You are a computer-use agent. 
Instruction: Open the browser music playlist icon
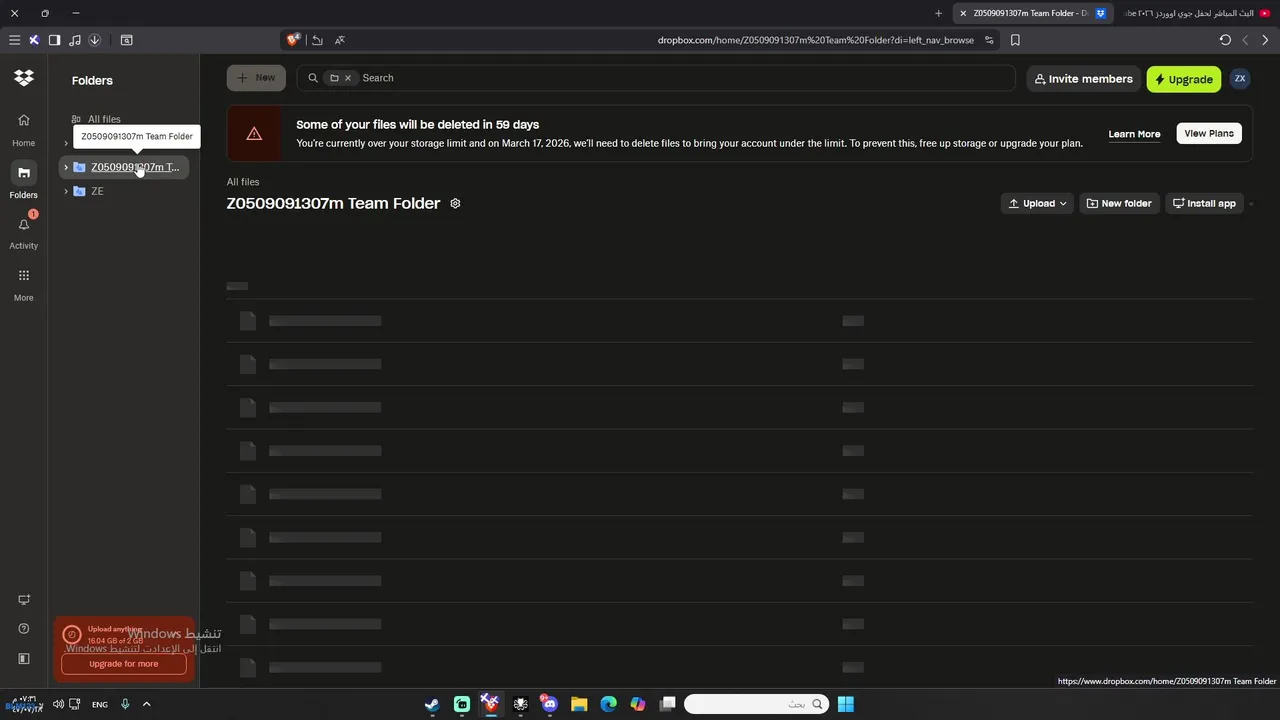pyautogui.click(x=75, y=40)
